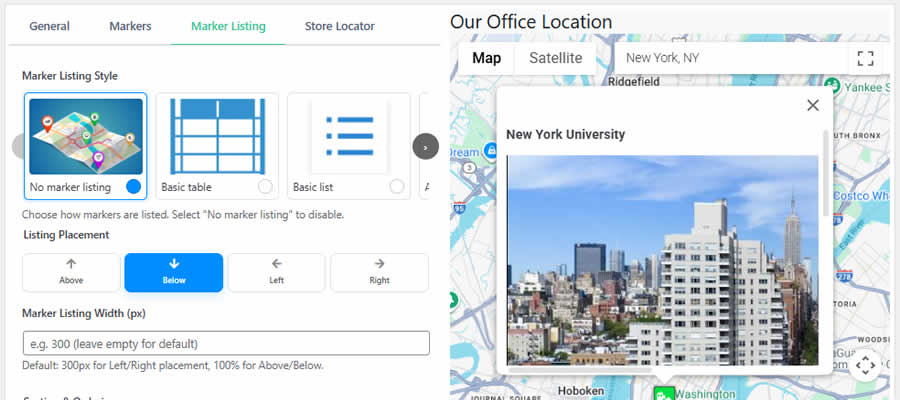Click the Yankee Stadium green map pin

tap(832, 87)
